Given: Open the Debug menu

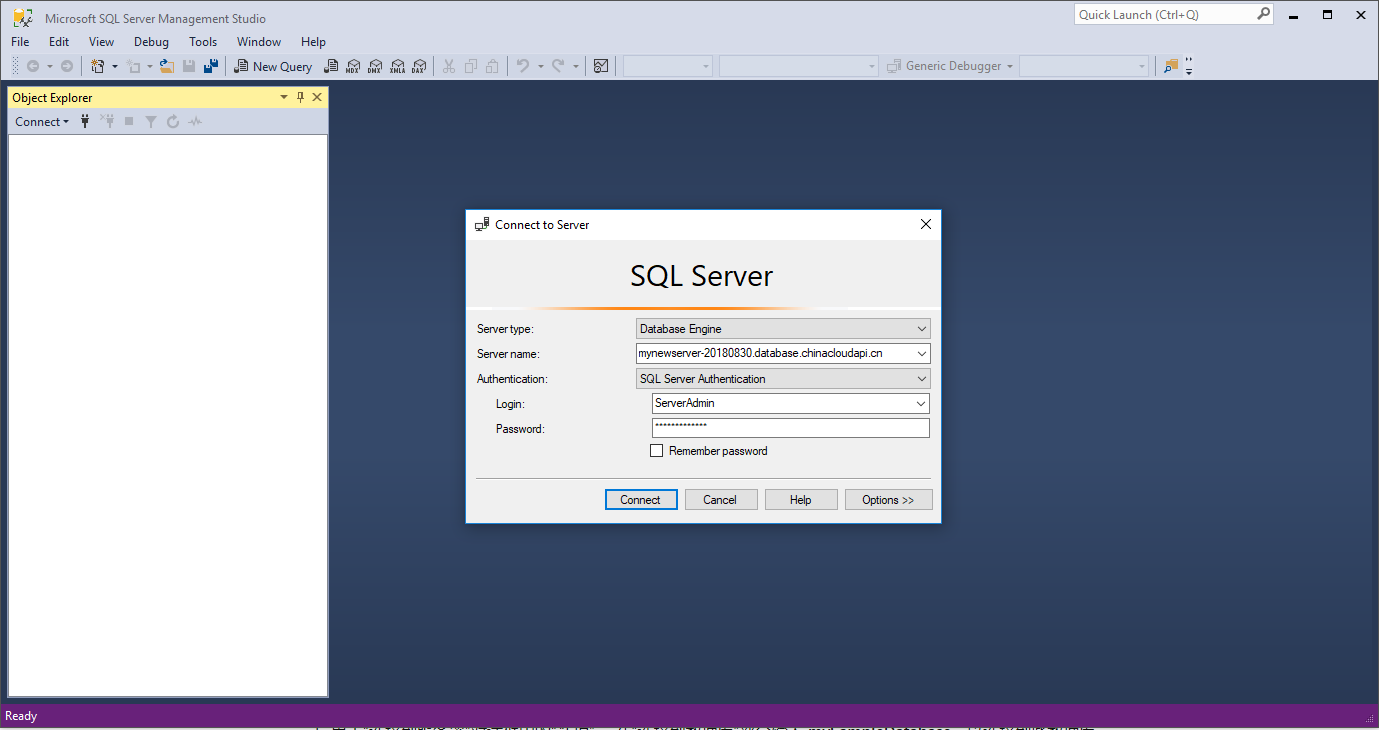Looking at the screenshot, I should (x=151, y=42).
